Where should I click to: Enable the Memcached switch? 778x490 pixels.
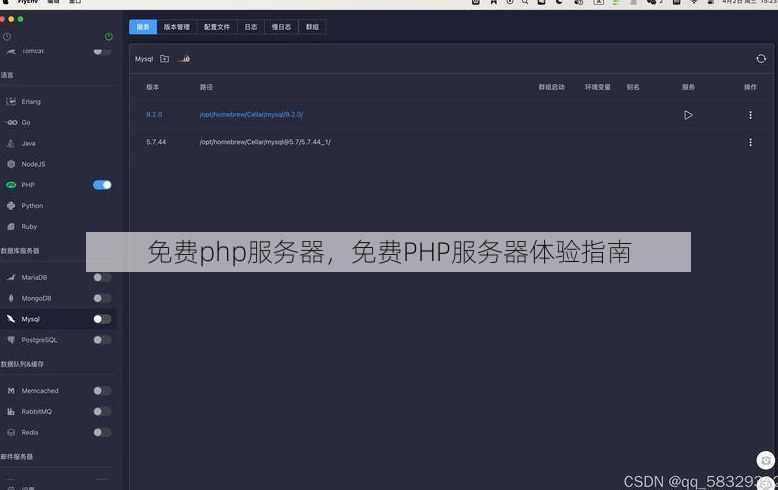point(102,390)
